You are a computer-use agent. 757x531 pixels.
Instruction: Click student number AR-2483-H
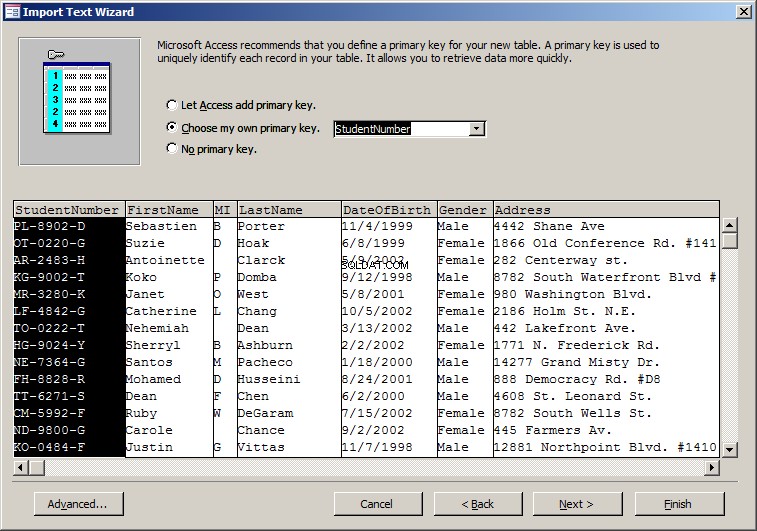tap(49, 260)
